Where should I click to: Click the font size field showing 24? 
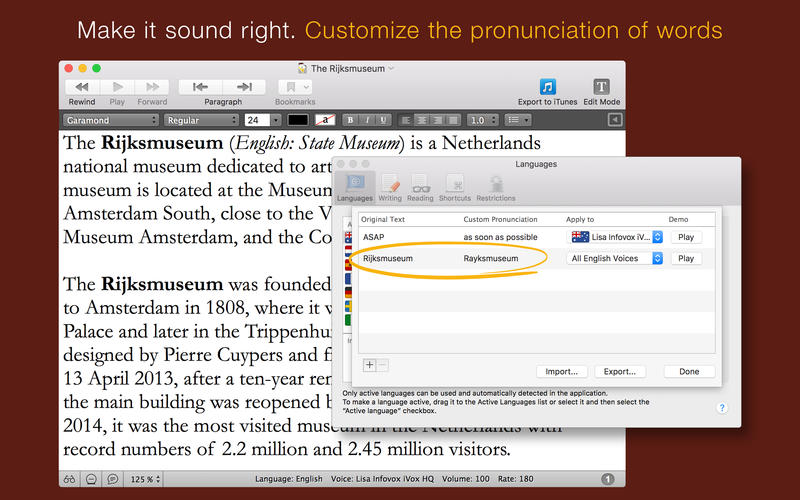point(257,120)
